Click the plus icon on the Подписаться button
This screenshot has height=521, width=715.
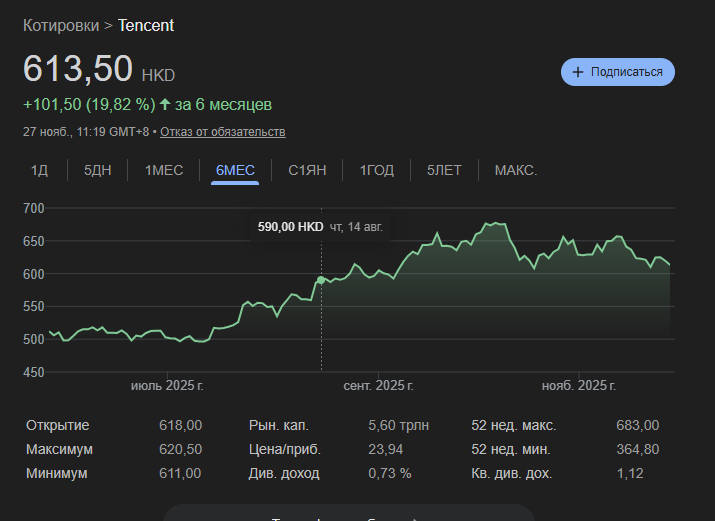[578, 72]
